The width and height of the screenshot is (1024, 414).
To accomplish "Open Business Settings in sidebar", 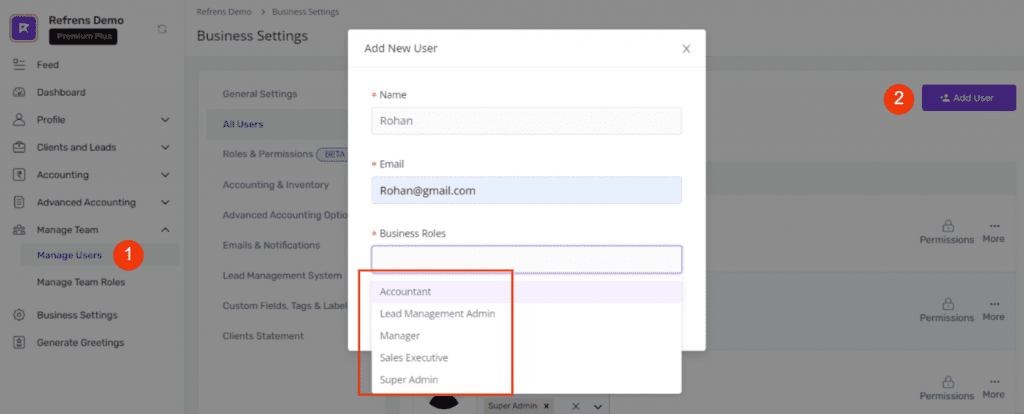I will (x=77, y=315).
